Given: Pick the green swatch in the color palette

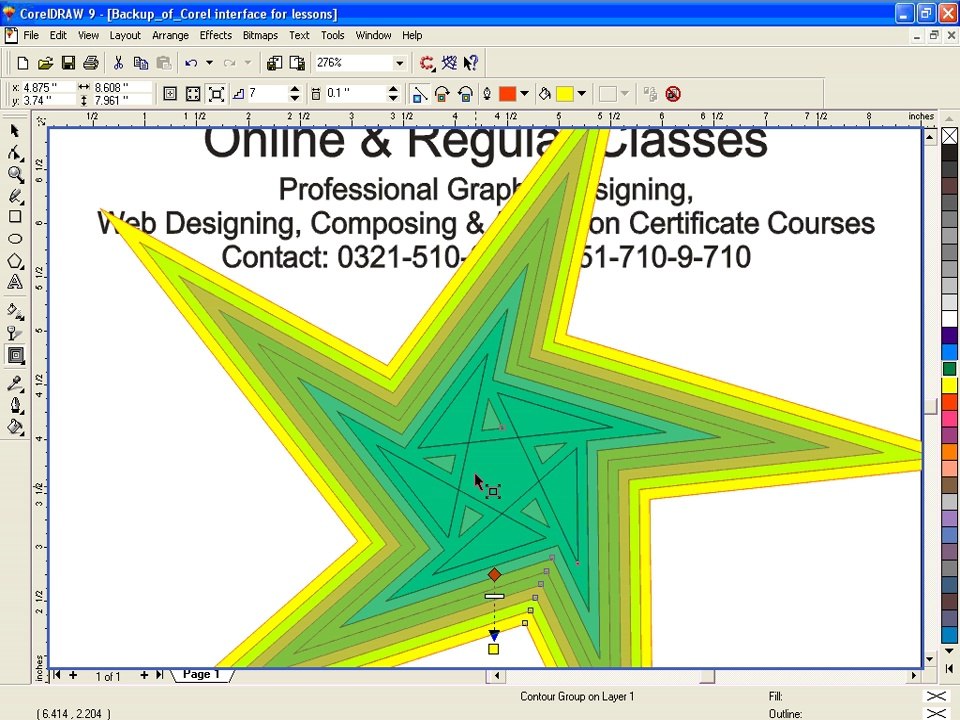Looking at the screenshot, I should [950, 369].
